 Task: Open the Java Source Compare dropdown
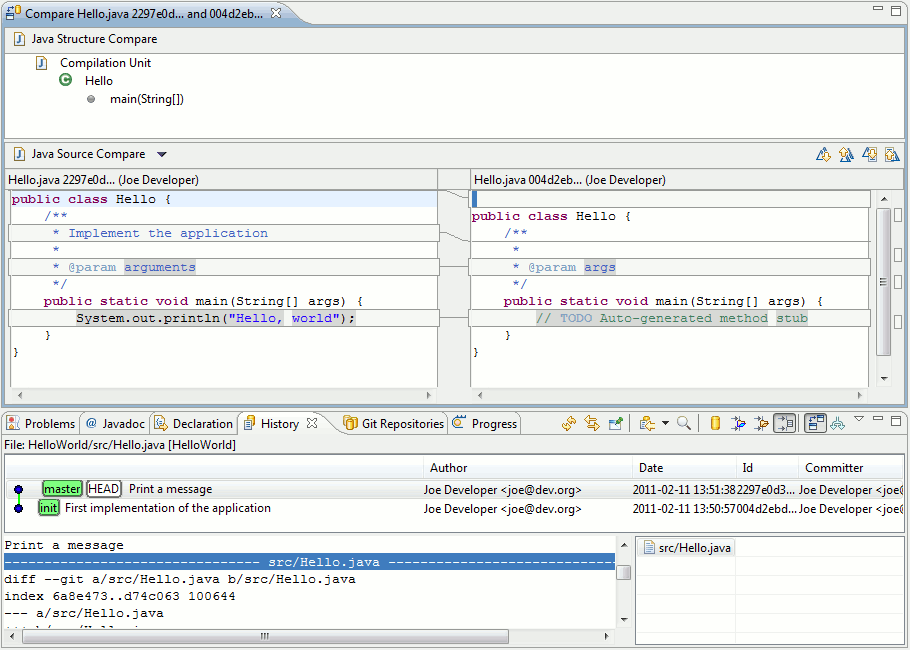tap(162, 155)
